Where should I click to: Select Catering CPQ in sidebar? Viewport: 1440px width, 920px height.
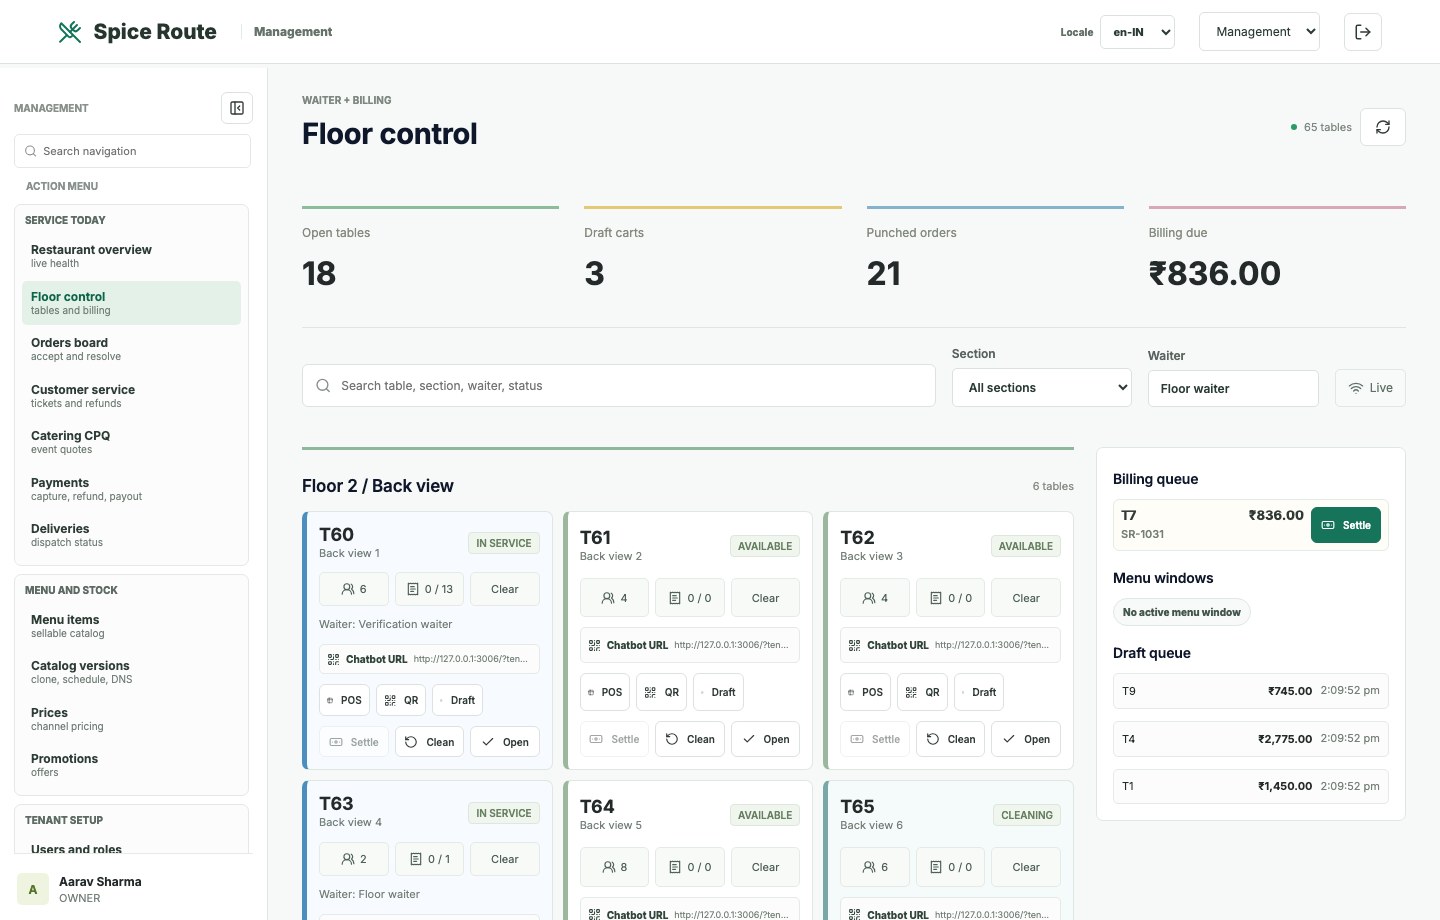(x=131, y=442)
